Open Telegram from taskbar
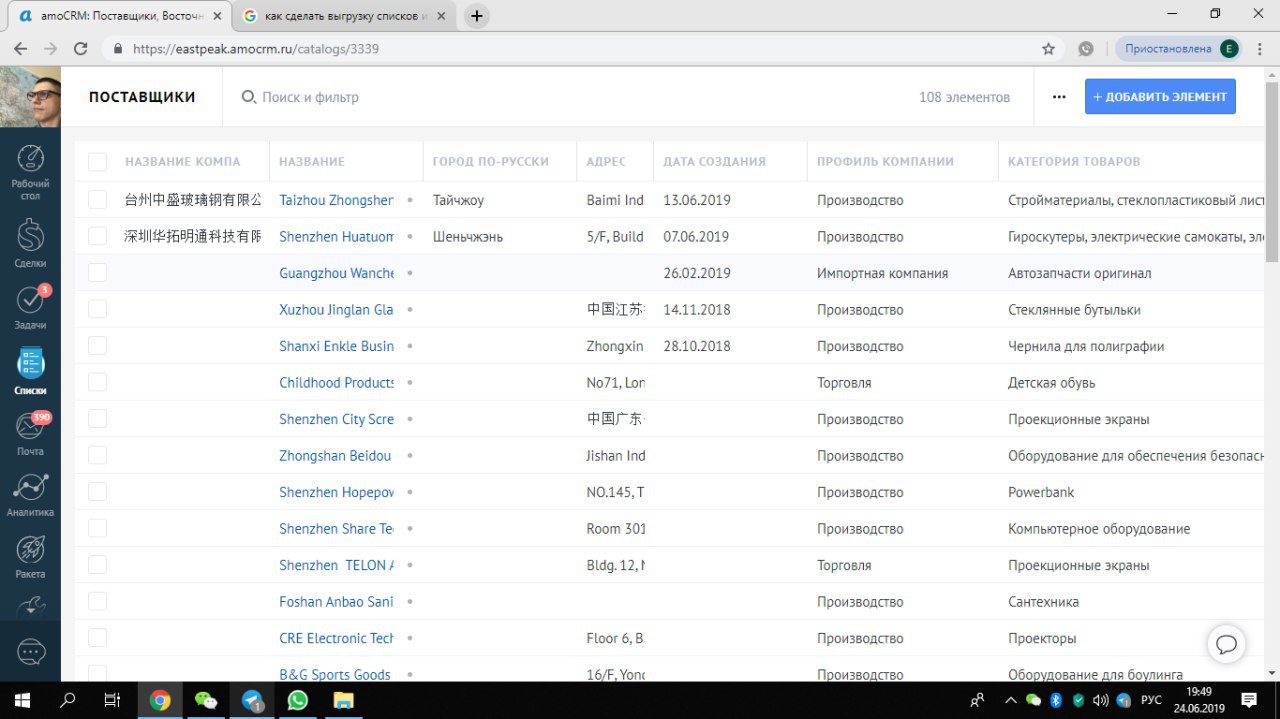Image resolution: width=1280 pixels, height=719 pixels. 252,700
